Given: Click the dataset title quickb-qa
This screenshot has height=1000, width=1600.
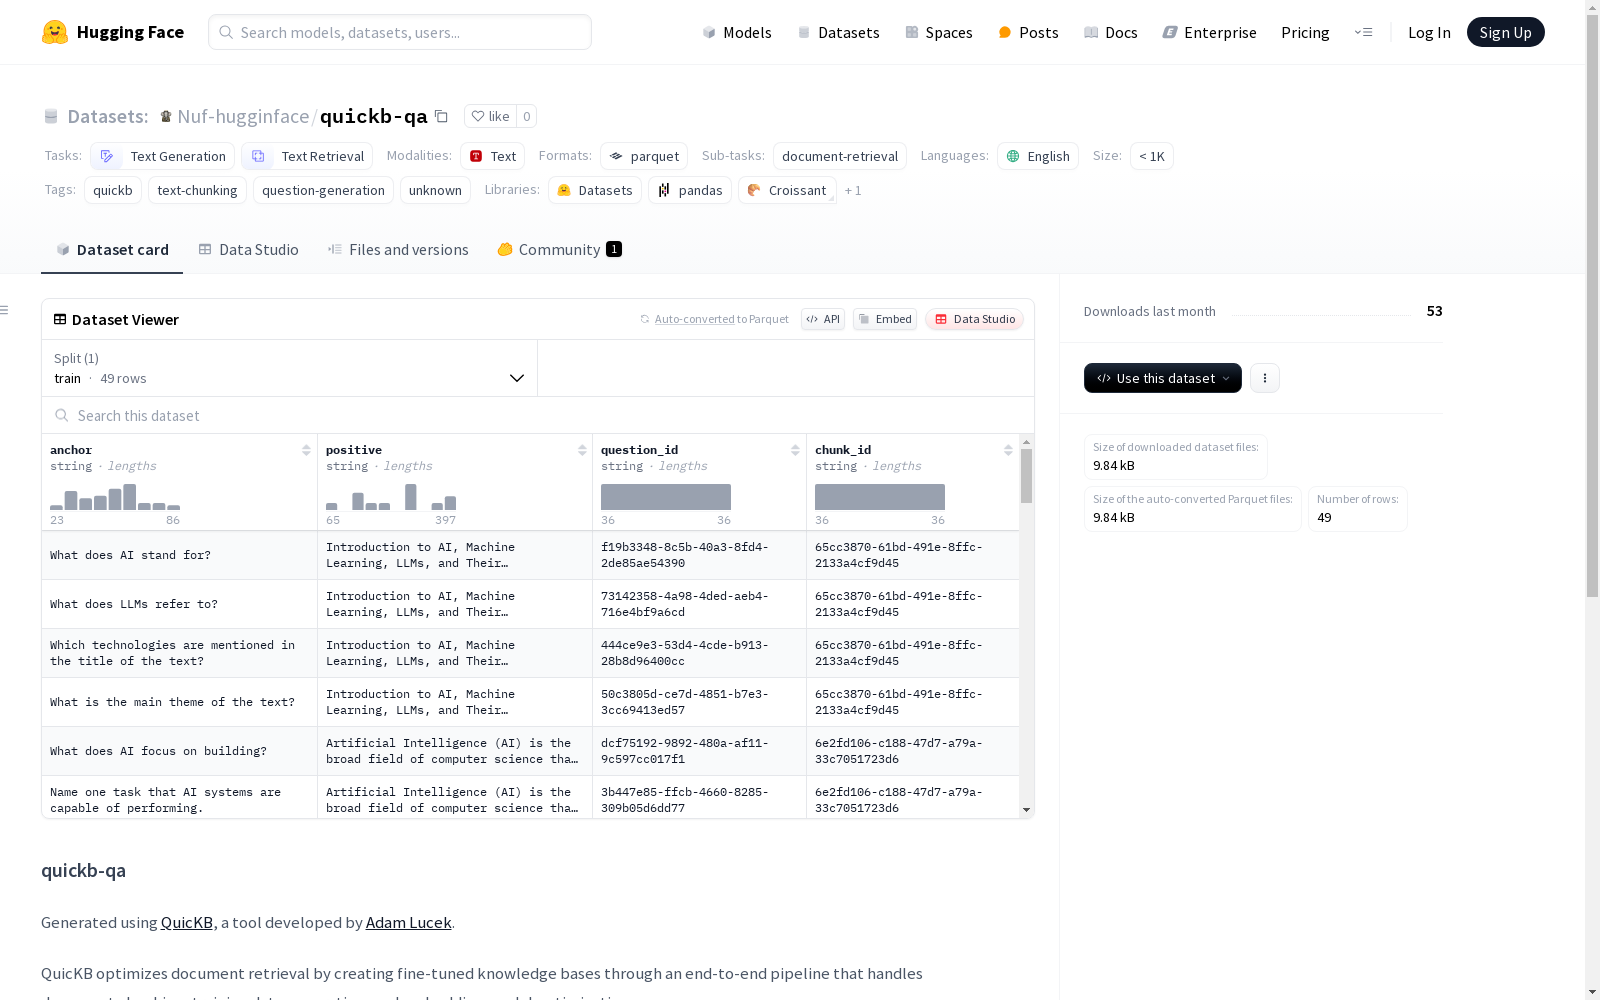Looking at the screenshot, I should pyautogui.click(x=374, y=116).
